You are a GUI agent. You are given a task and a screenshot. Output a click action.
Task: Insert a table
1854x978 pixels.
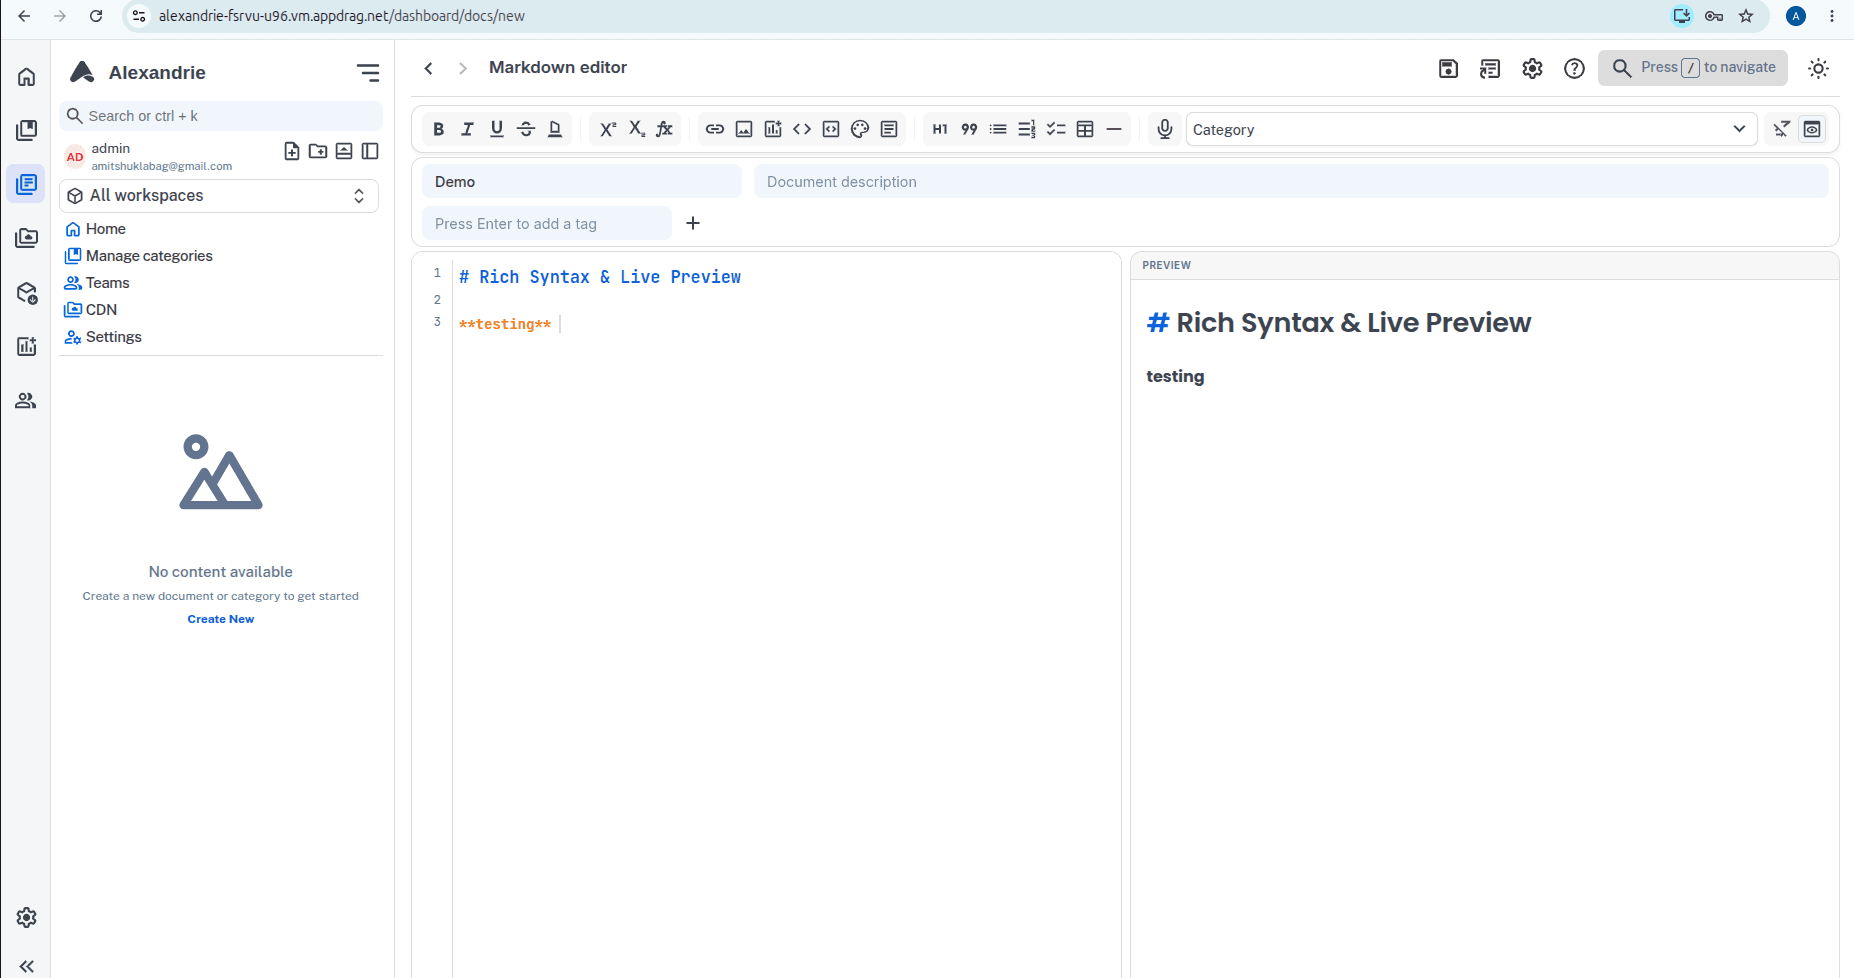coord(1085,129)
